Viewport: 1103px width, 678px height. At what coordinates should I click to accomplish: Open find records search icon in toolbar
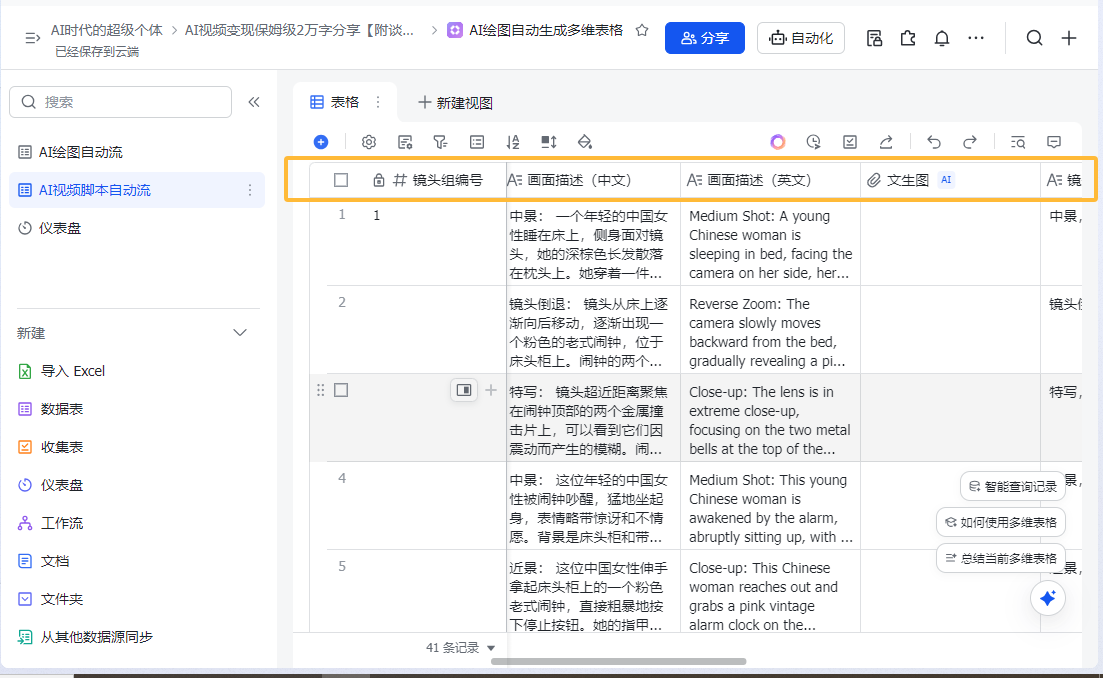pyautogui.click(x=1018, y=142)
